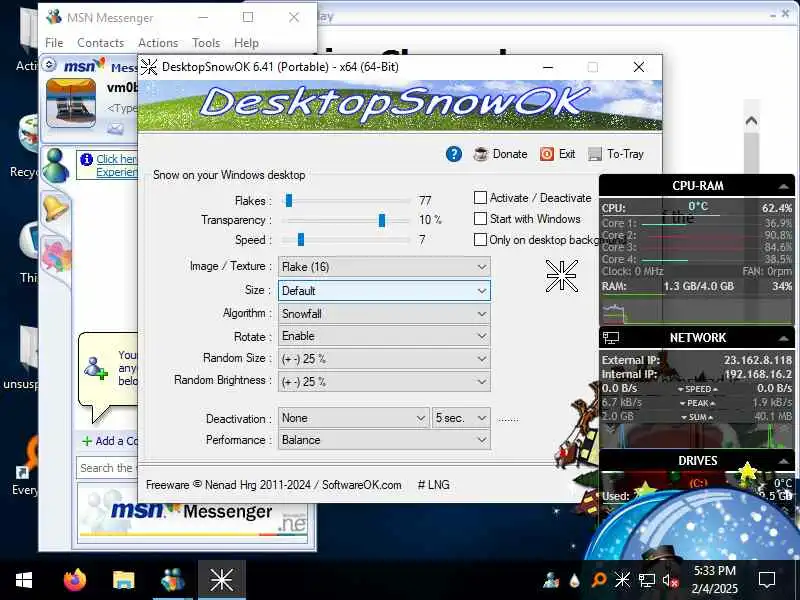Open the Tools menu in MSN Messenger
This screenshot has height=600, width=800.
click(206, 43)
